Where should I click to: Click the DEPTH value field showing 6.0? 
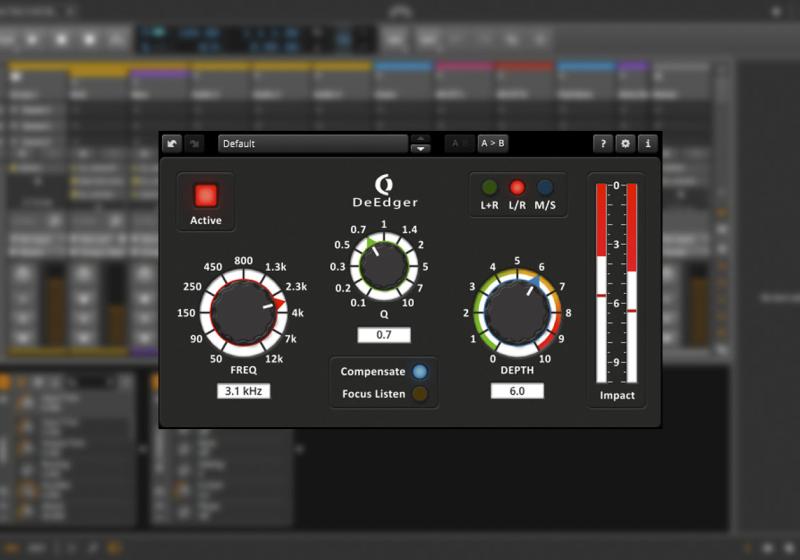pos(517,391)
